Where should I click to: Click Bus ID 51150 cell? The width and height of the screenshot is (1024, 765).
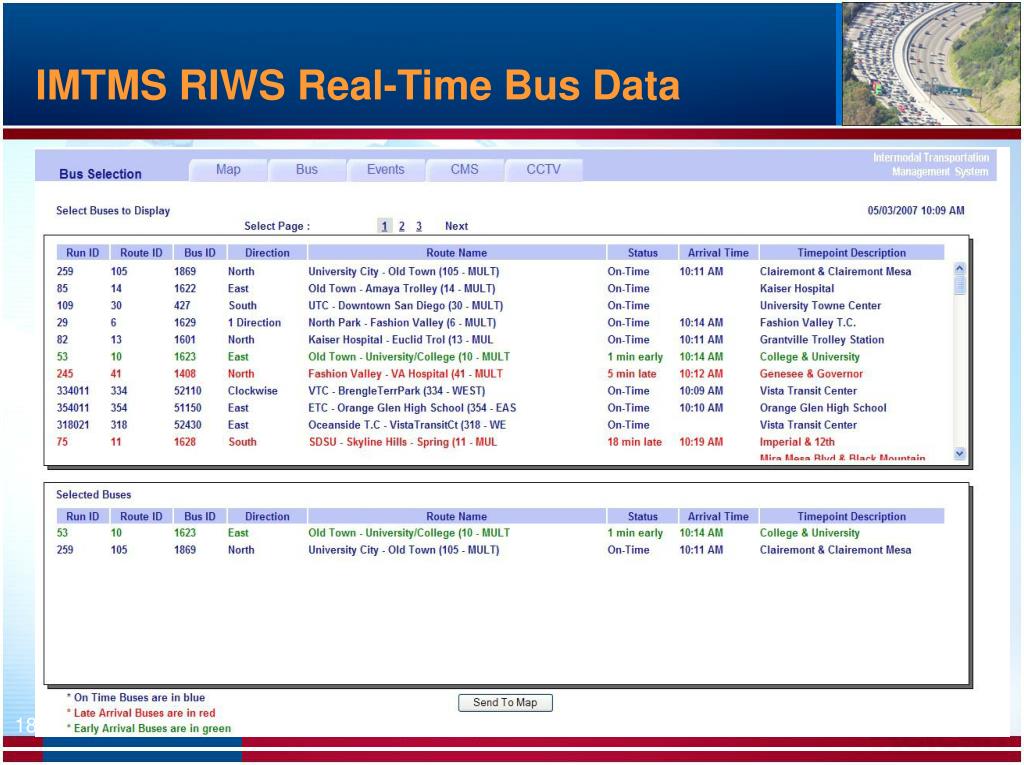tap(188, 408)
